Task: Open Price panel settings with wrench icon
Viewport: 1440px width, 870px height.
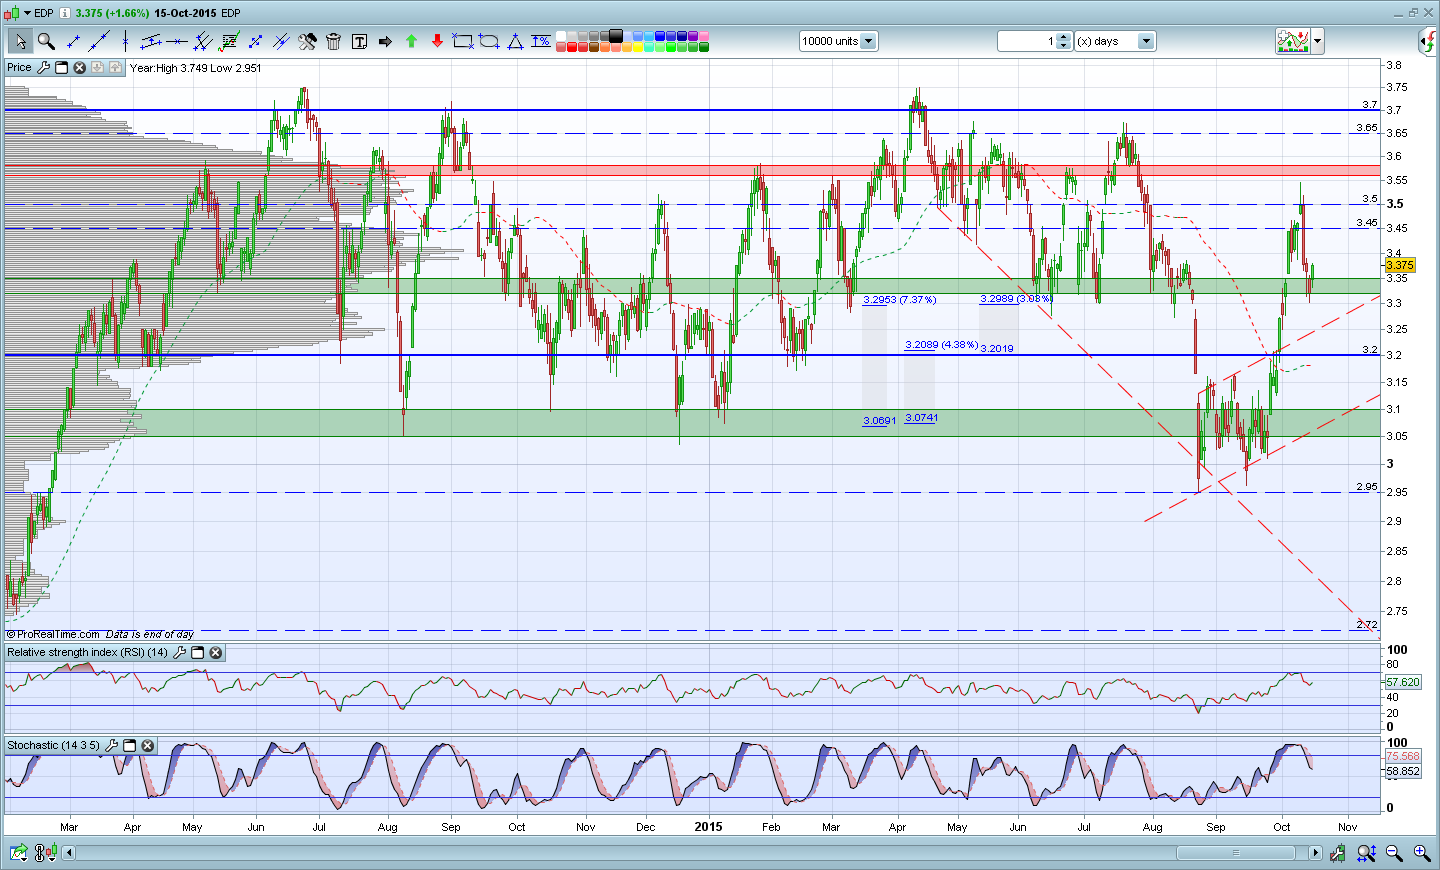Action: 43,68
